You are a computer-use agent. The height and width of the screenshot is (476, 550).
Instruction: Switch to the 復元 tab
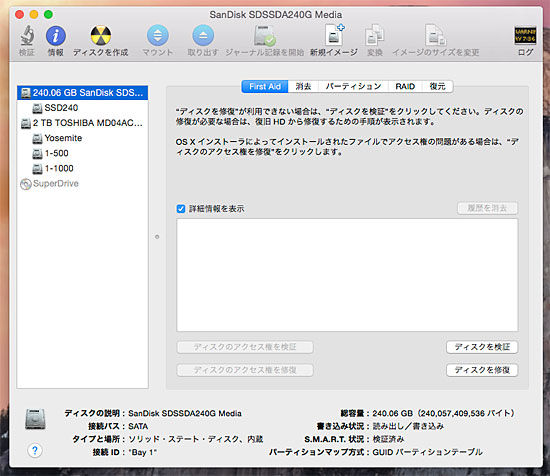[437, 87]
